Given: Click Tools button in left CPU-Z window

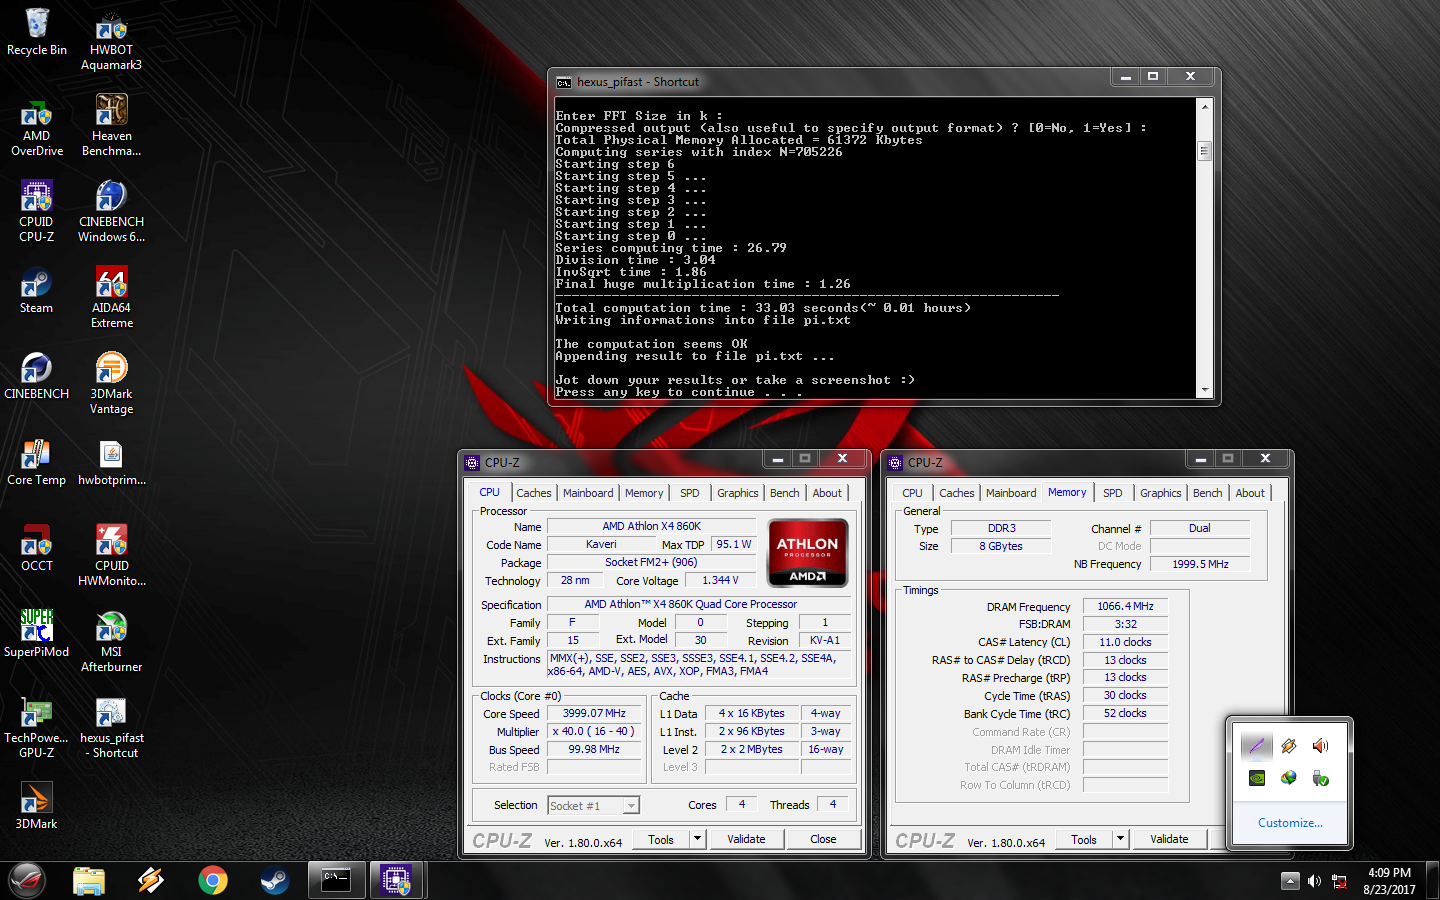Looking at the screenshot, I should click(x=661, y=839).
